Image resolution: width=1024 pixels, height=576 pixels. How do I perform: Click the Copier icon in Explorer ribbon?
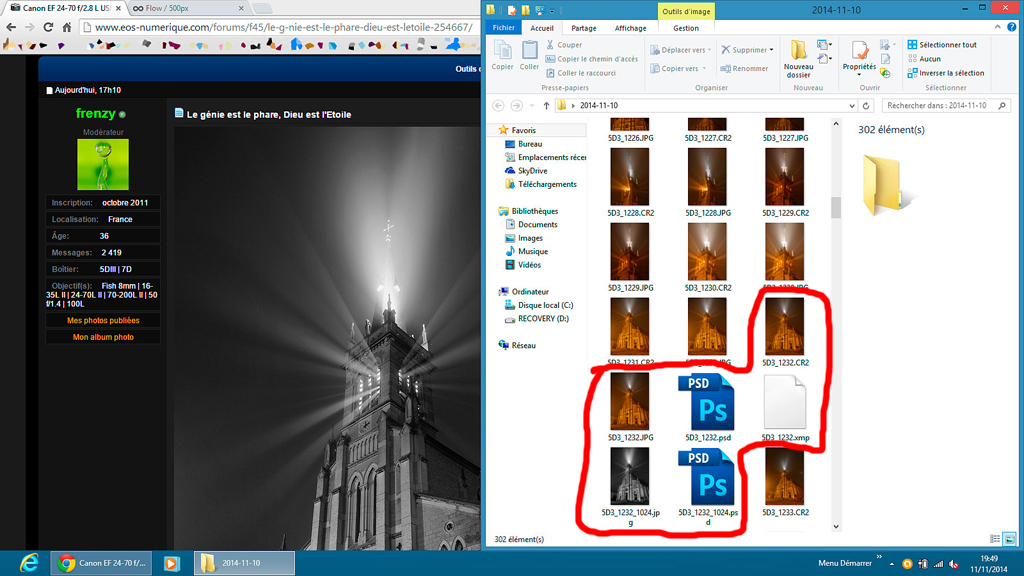point(502,54)
